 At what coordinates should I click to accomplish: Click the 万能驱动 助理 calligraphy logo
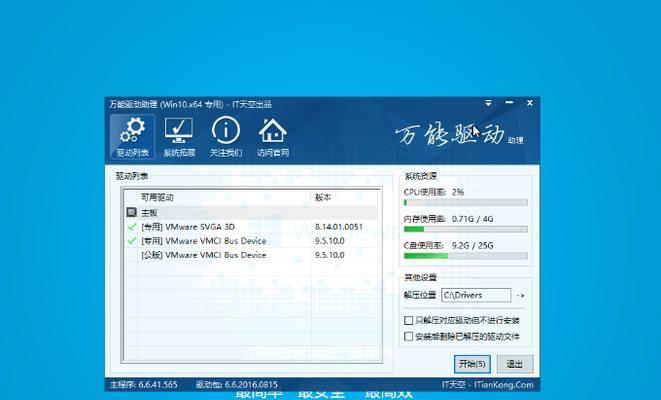[459, 135]
